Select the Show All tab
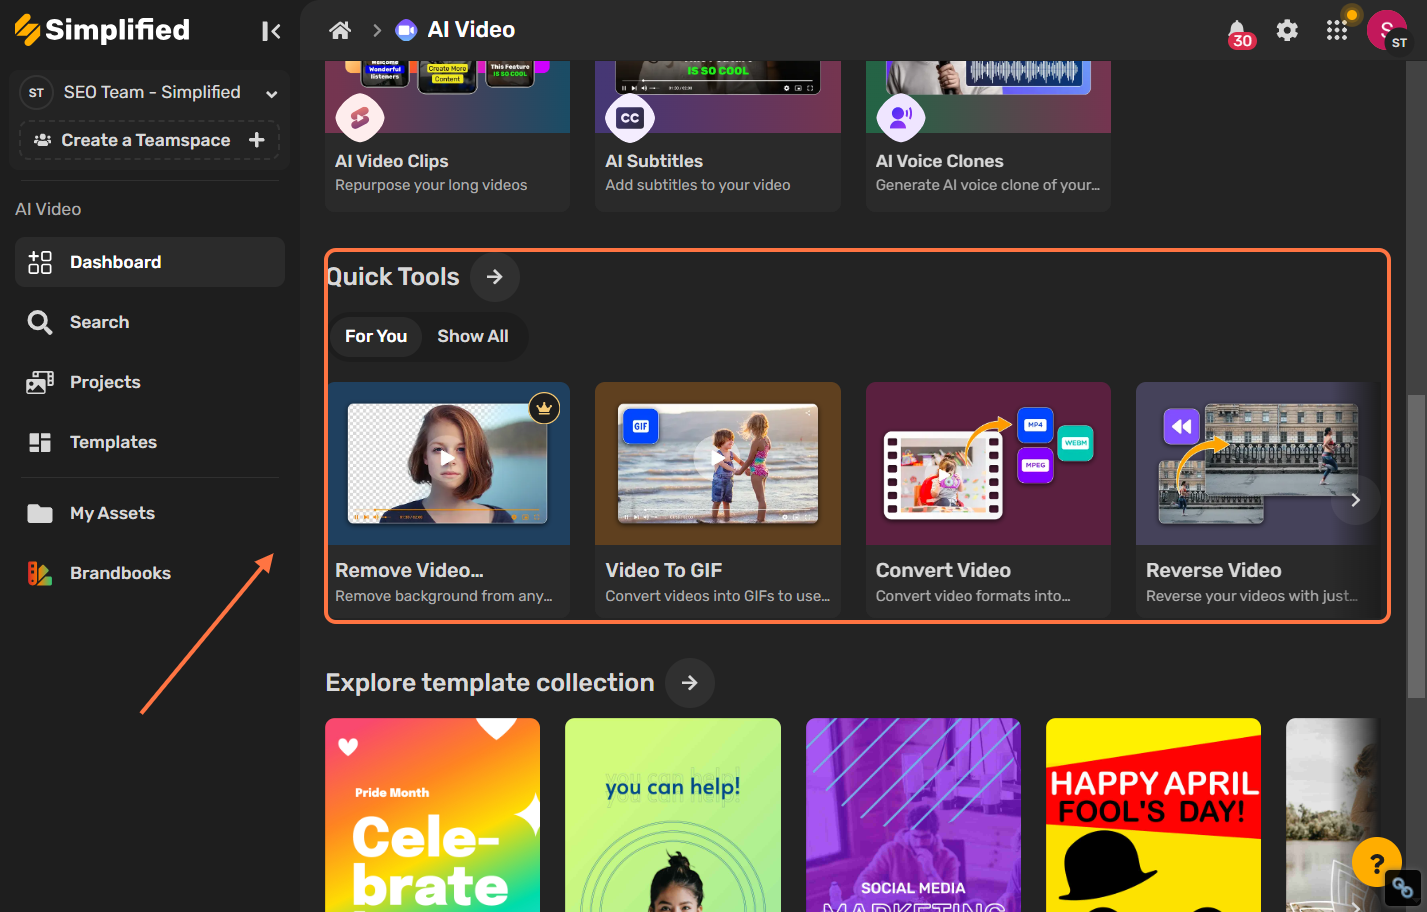The image size is (1427, 912). click(x=473, y=336)
